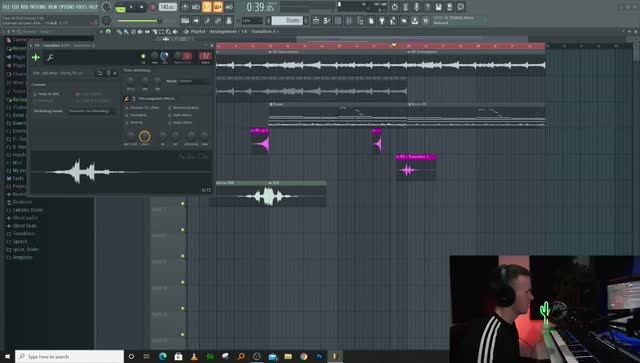
Task: Click the magnet snap icon in playlist toolbar
Action: pyautogui.click(x=108, y=31)
